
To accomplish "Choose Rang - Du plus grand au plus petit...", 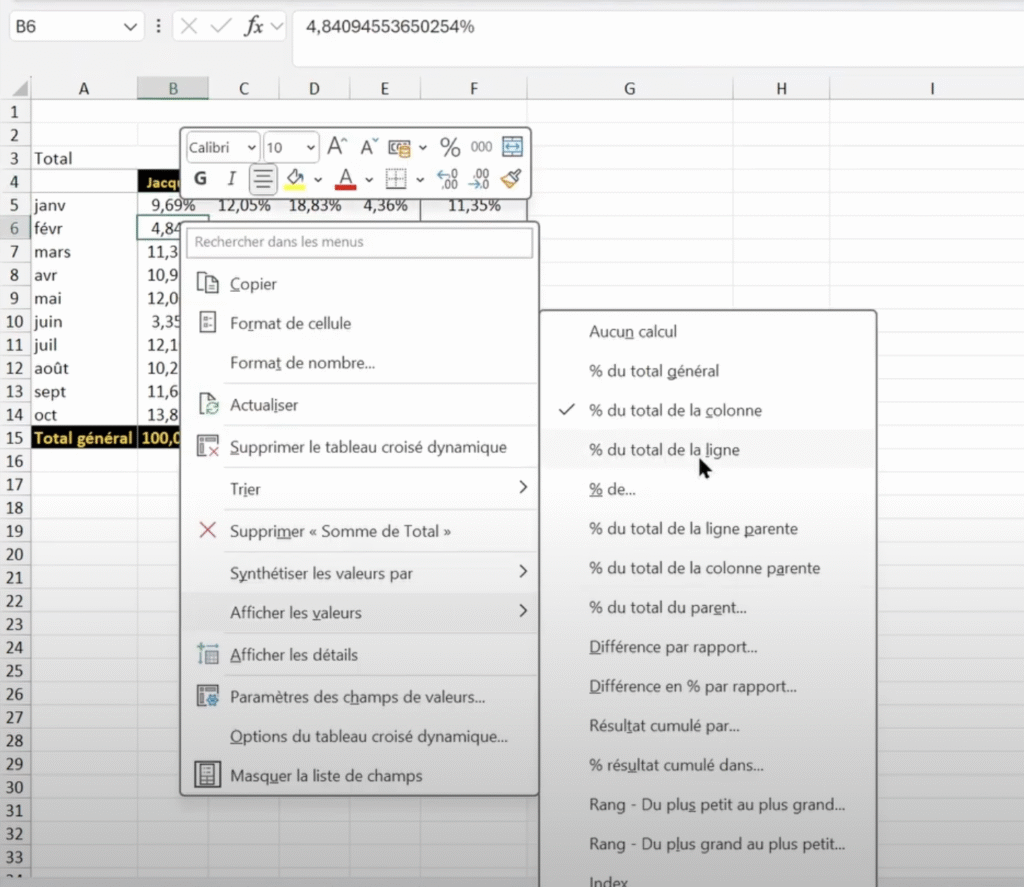I will tap(708, 844).
